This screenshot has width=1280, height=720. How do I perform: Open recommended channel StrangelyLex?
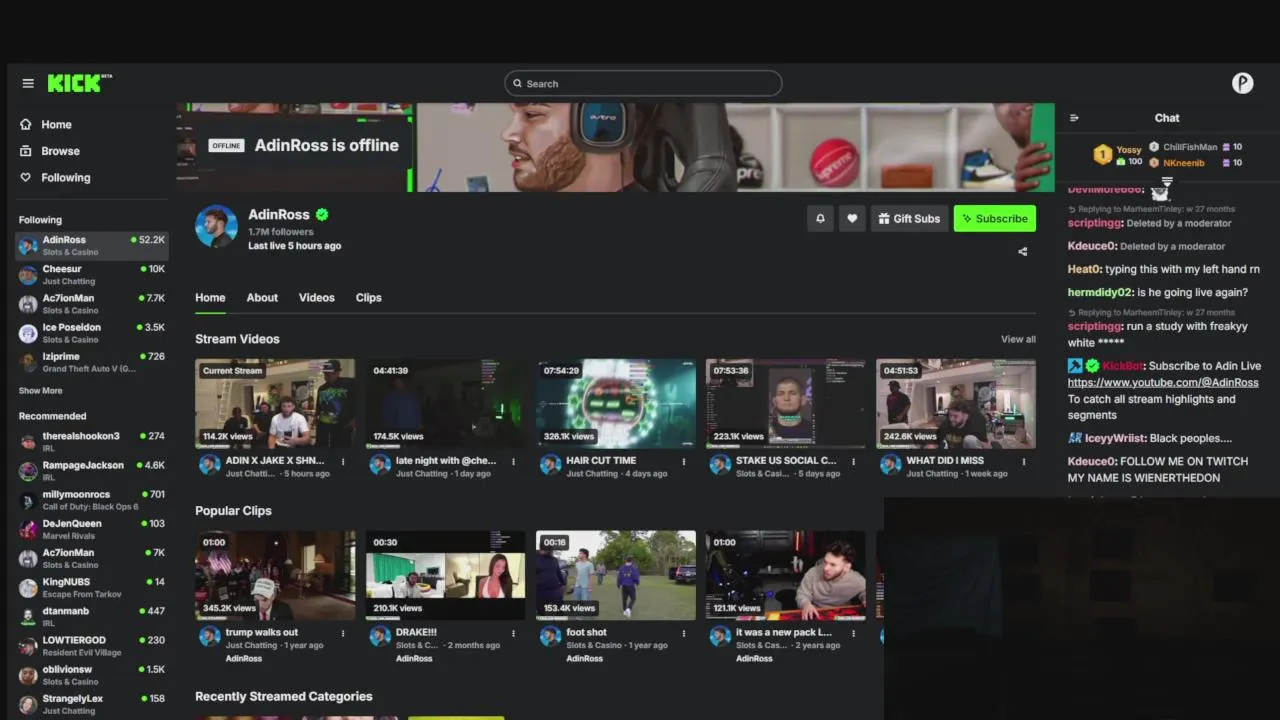point(91,704)
